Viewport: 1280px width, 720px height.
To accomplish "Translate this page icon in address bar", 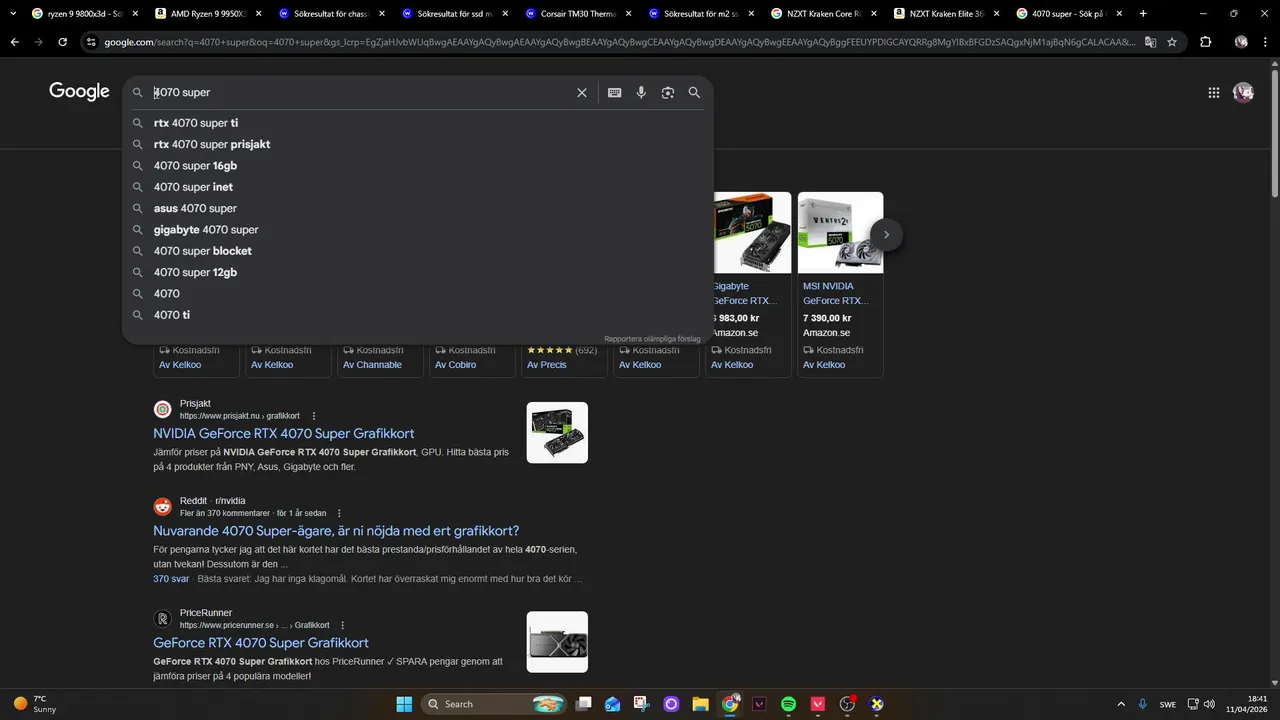I will click(x=1151, y=42).
